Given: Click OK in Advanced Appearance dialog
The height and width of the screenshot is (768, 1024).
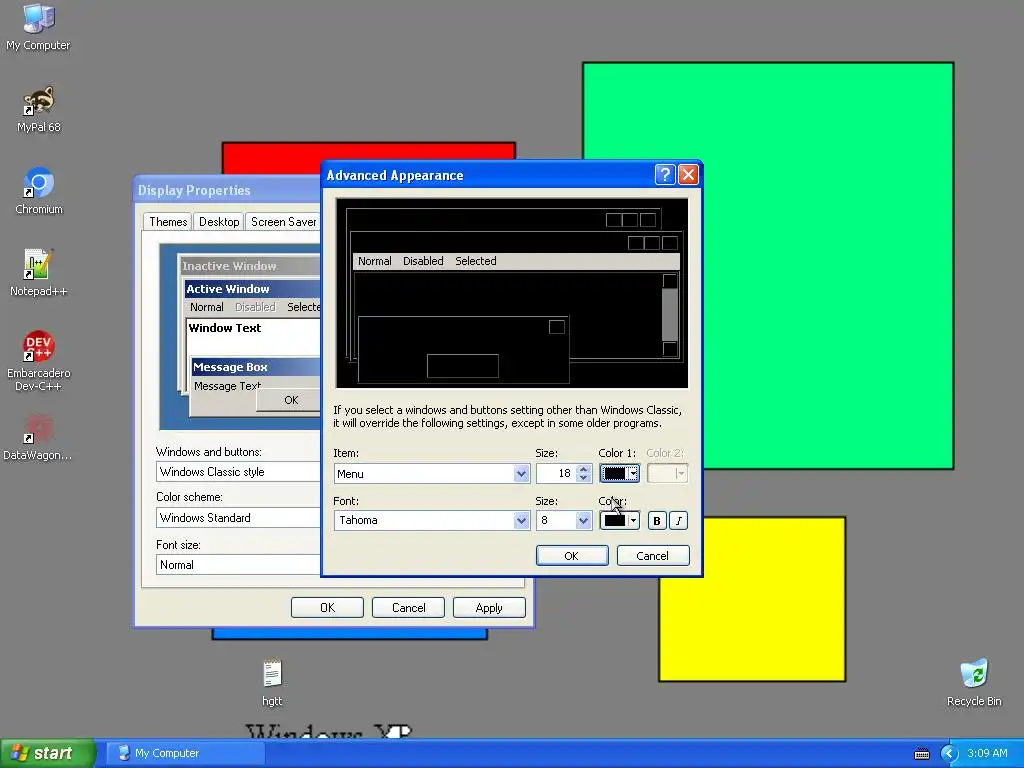Looking at the screenshot, I should pos(571,556).
